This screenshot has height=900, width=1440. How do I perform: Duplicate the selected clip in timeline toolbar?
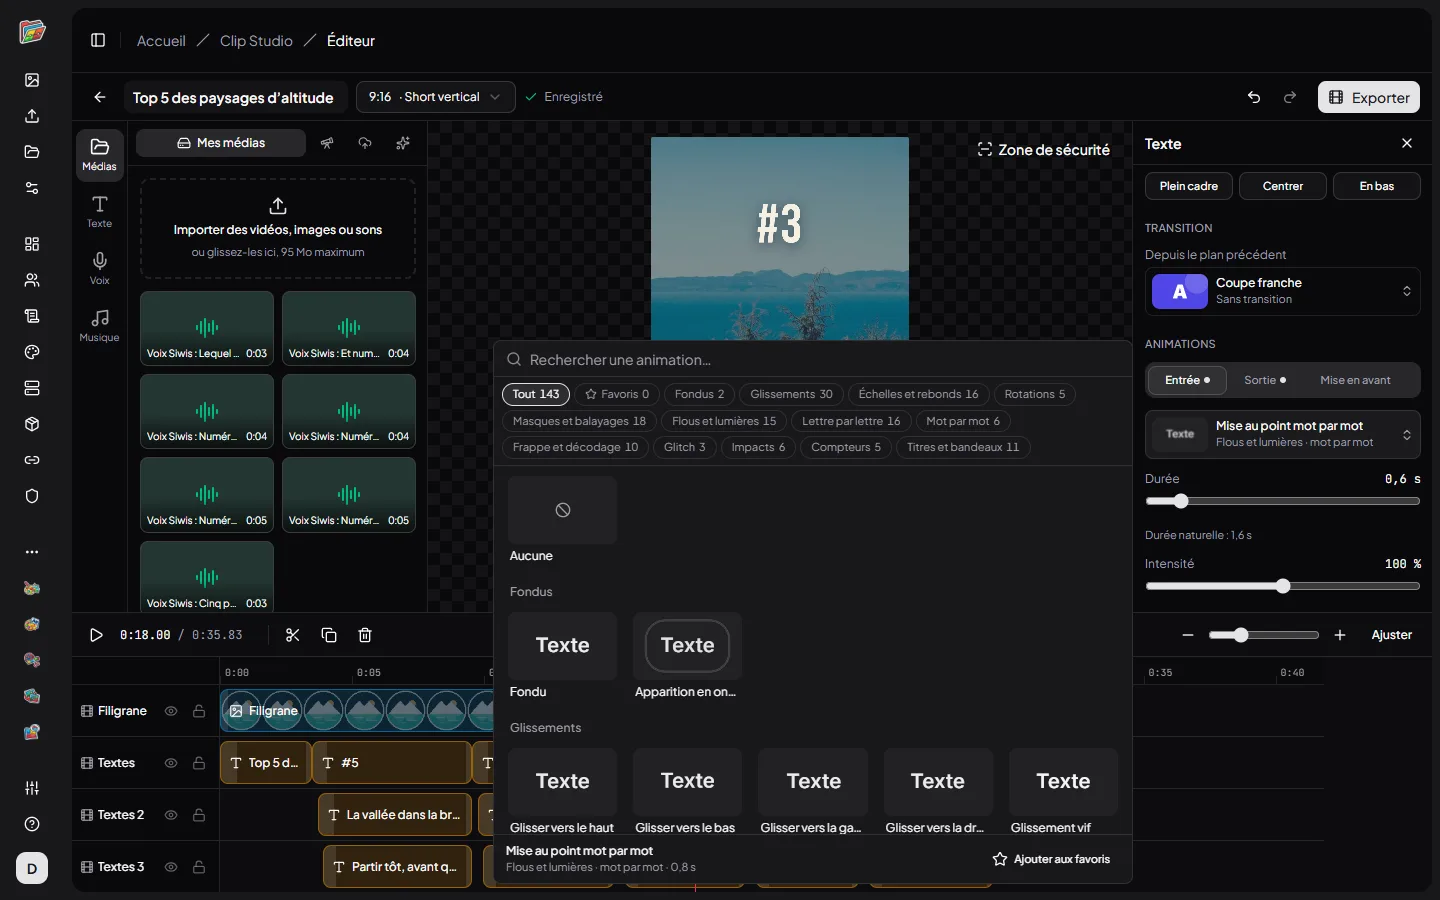(329, 635)
